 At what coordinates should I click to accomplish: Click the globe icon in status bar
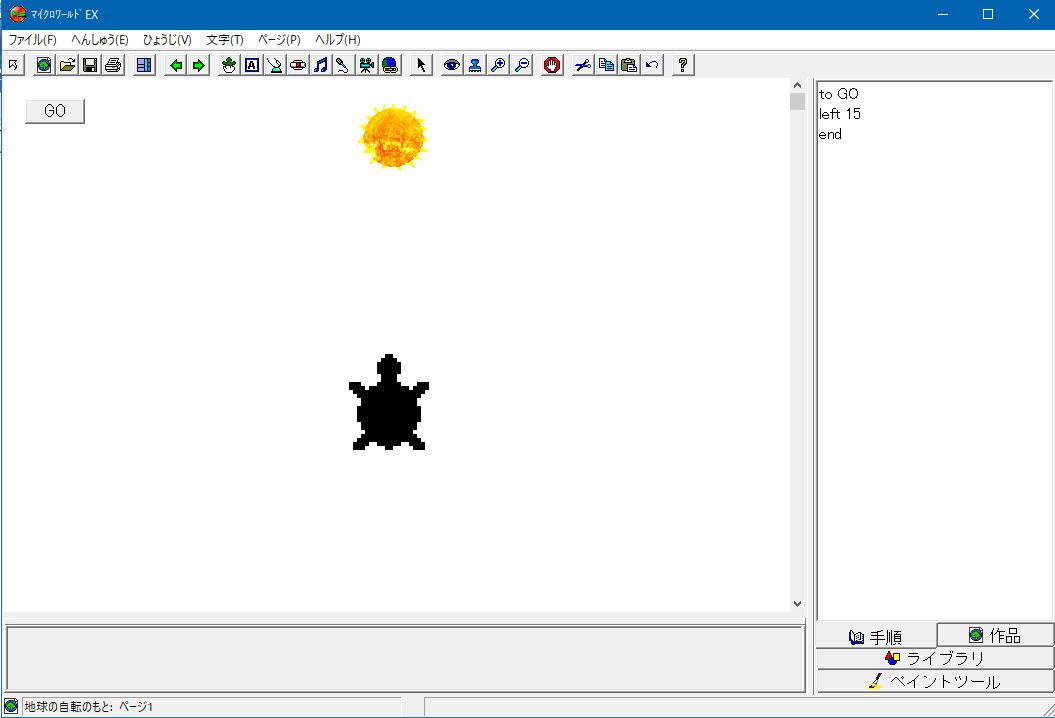click(x=11, y=707)
